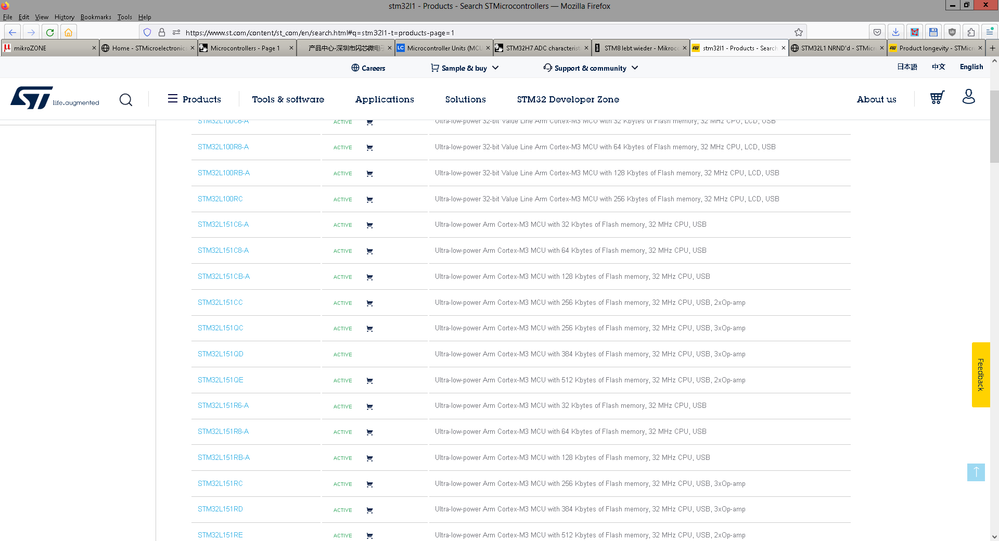Select English language
This screenshot has height=541, width=999.
[x=971, y=67]
